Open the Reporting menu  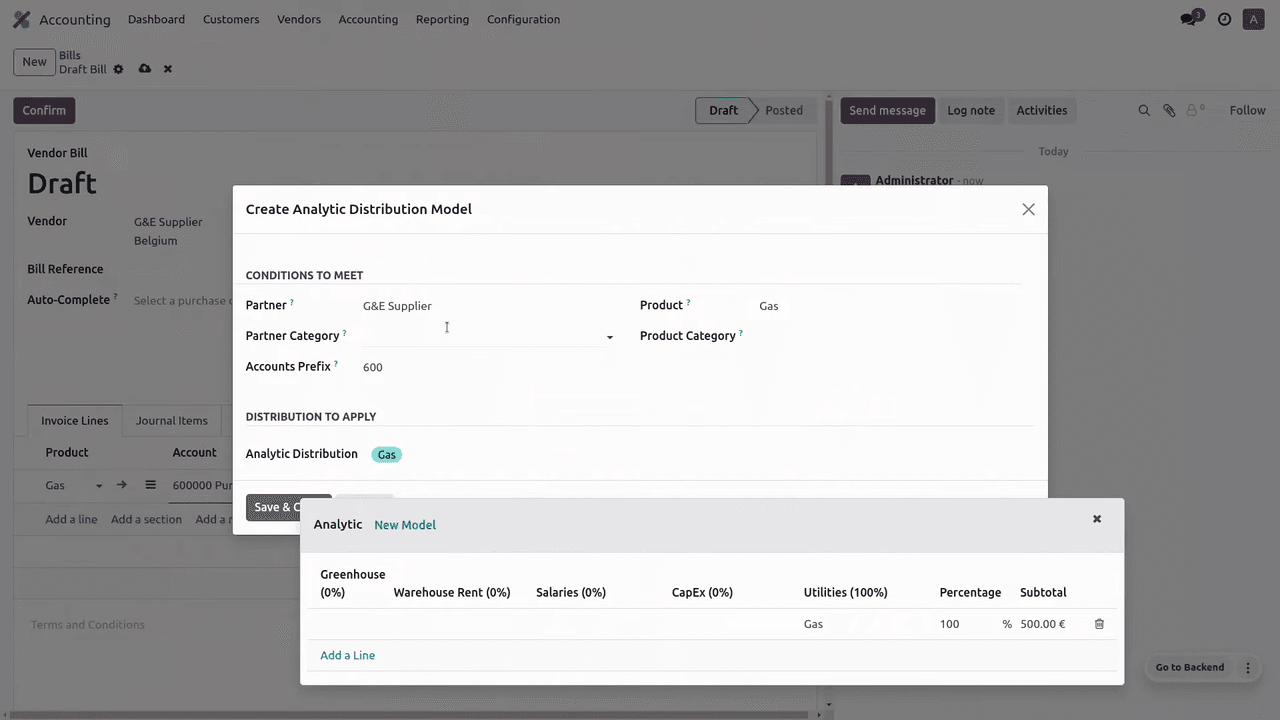[442, 19]
